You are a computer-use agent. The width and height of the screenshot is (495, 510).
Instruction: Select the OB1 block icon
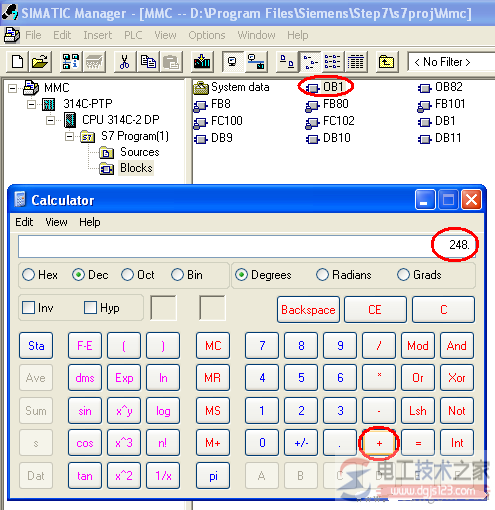click(x=312, y=88)
